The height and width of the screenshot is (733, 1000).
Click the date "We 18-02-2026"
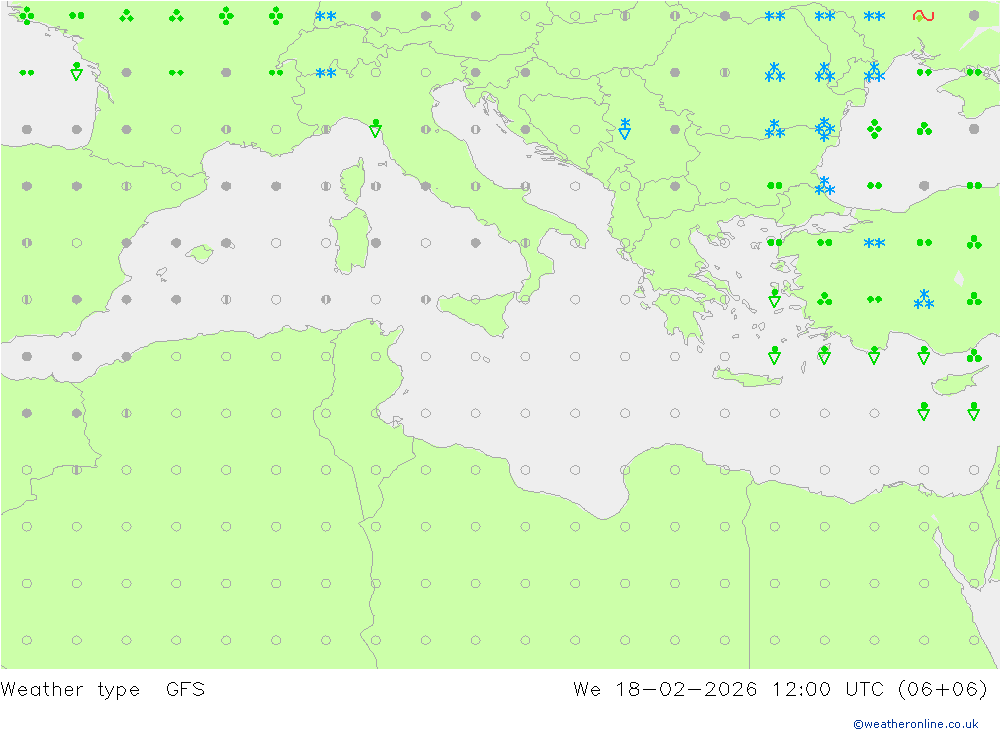point(665,690)
